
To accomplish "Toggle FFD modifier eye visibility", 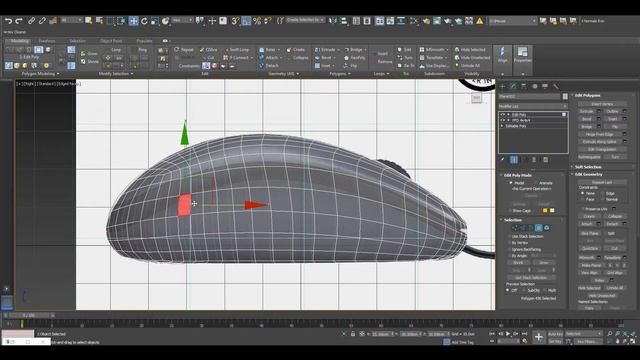I will tap(502, 120).
